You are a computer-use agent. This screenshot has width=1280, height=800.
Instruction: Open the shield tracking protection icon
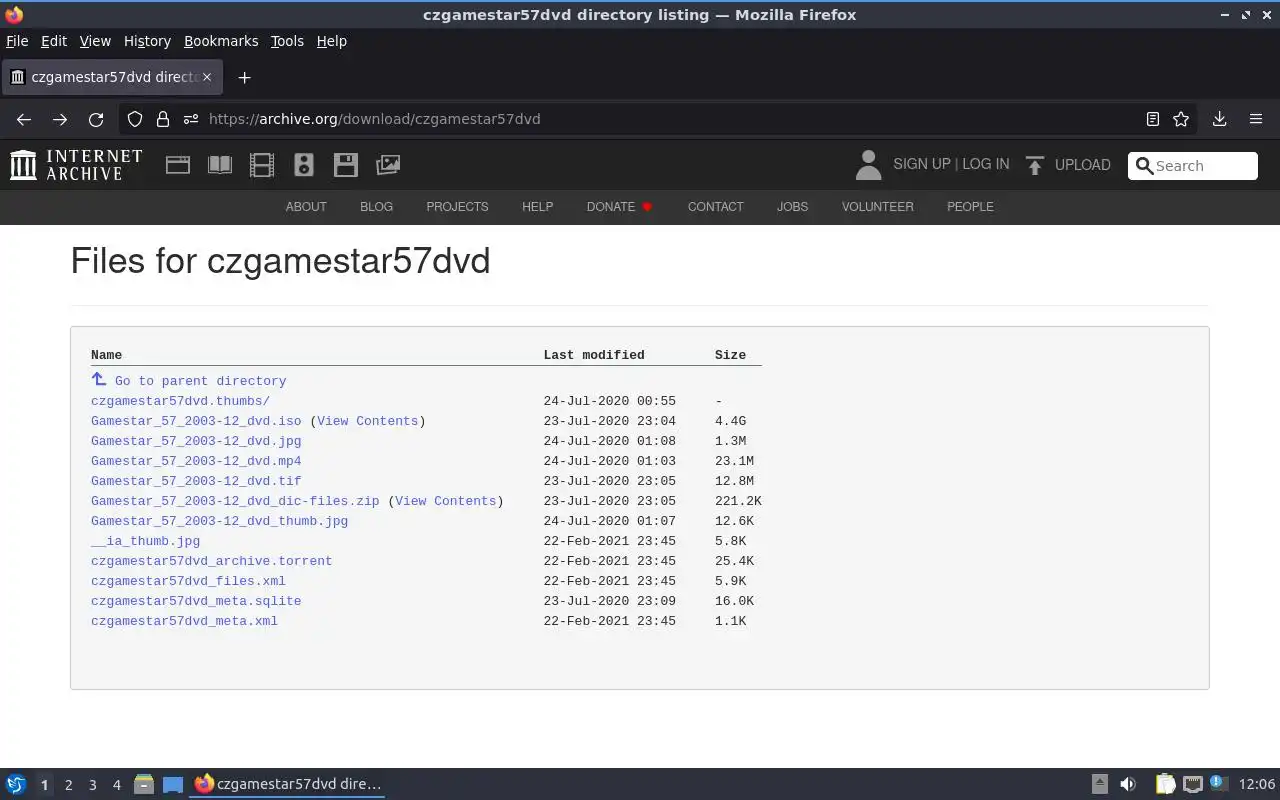[x=135, y=119]
